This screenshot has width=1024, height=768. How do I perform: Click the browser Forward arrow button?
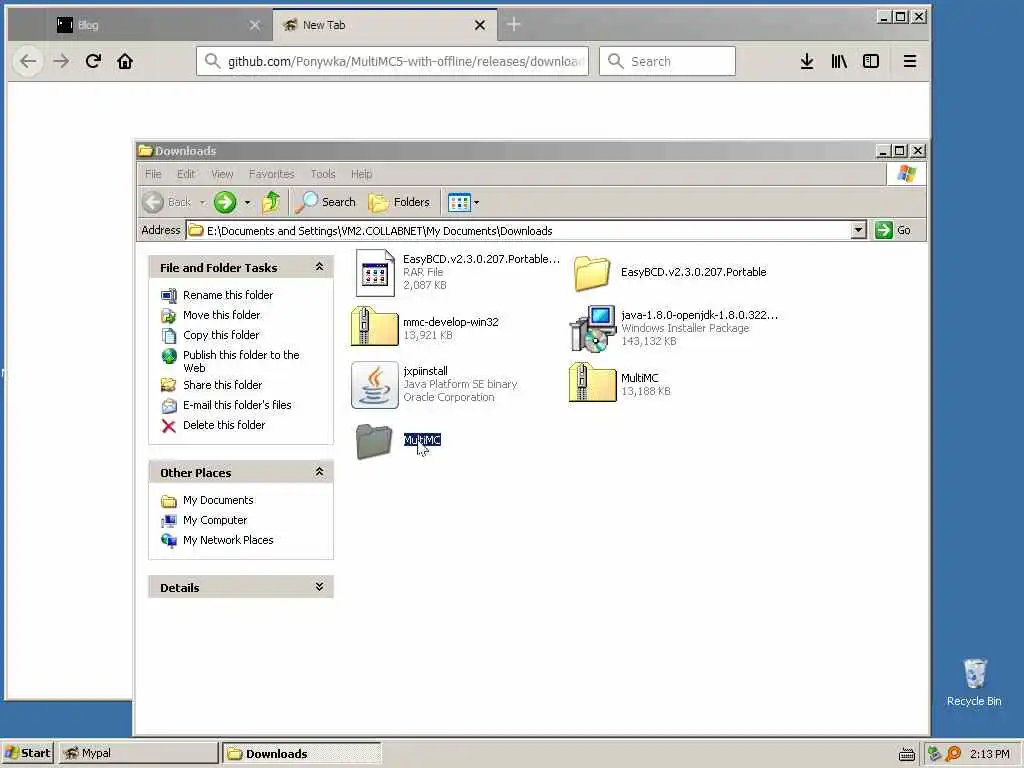pos(61,61)
